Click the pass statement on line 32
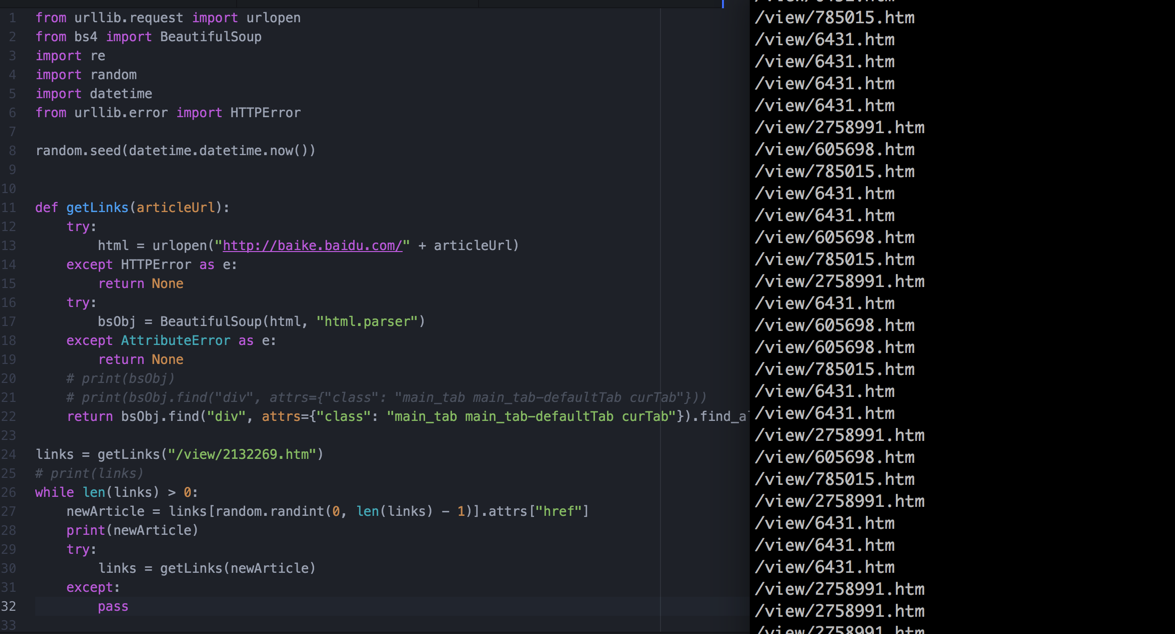 (x=113, y=606)
